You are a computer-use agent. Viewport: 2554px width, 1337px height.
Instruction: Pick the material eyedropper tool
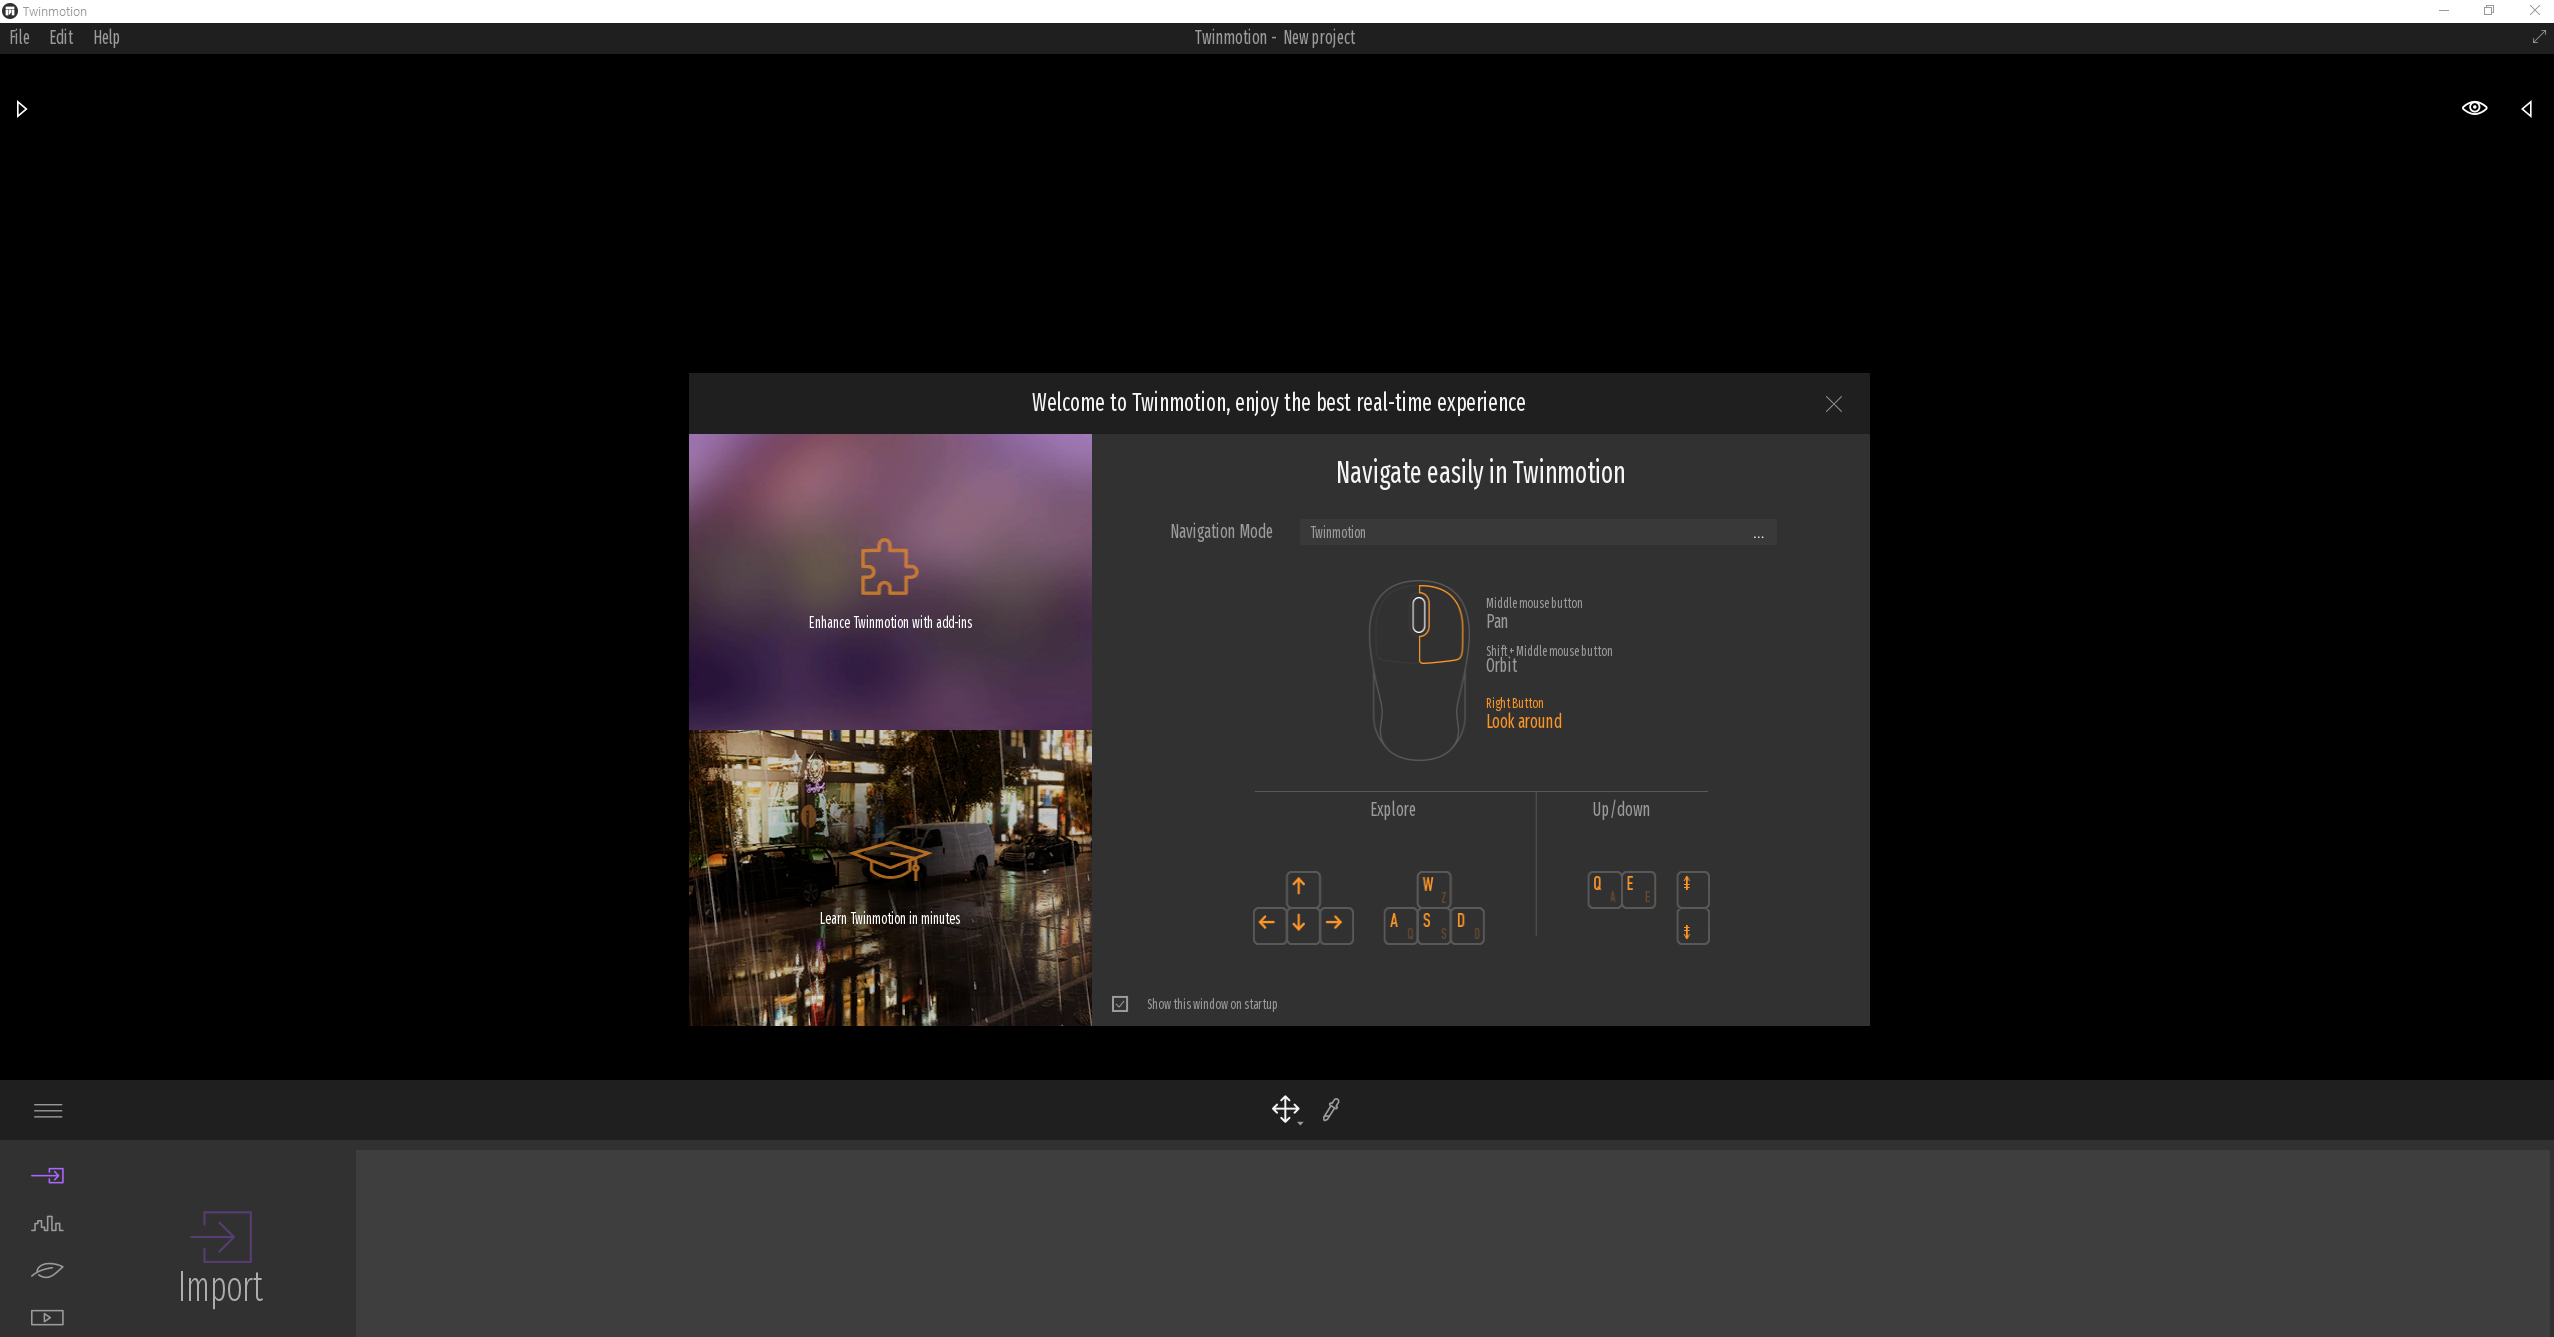pos(1331,1109)
